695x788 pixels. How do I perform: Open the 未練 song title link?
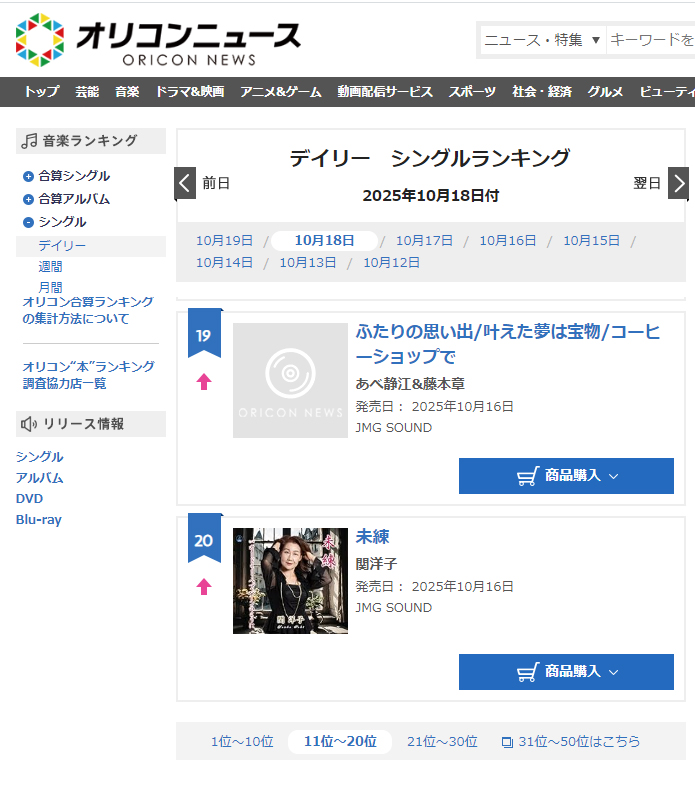click(372, 537)
